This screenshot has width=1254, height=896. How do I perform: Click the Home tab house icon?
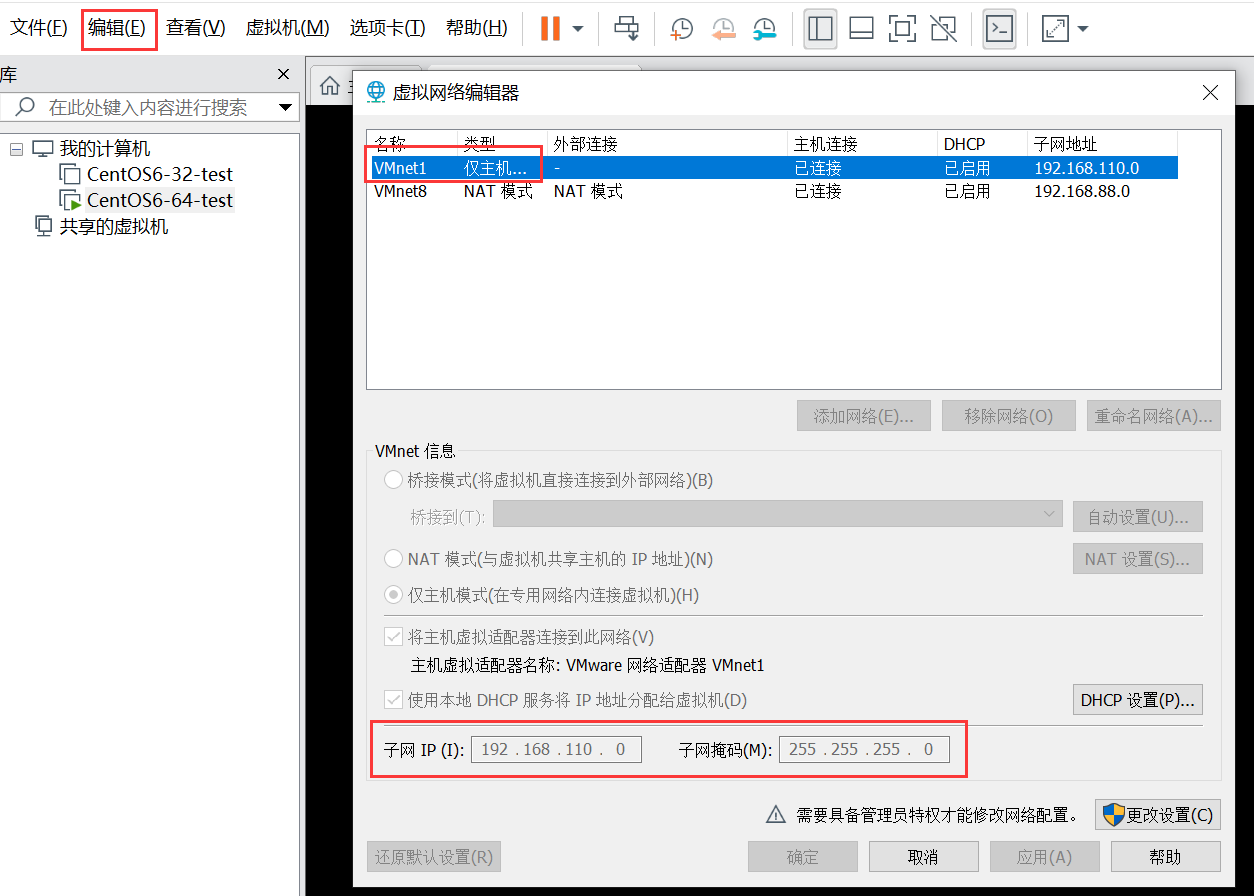[330, 86]
